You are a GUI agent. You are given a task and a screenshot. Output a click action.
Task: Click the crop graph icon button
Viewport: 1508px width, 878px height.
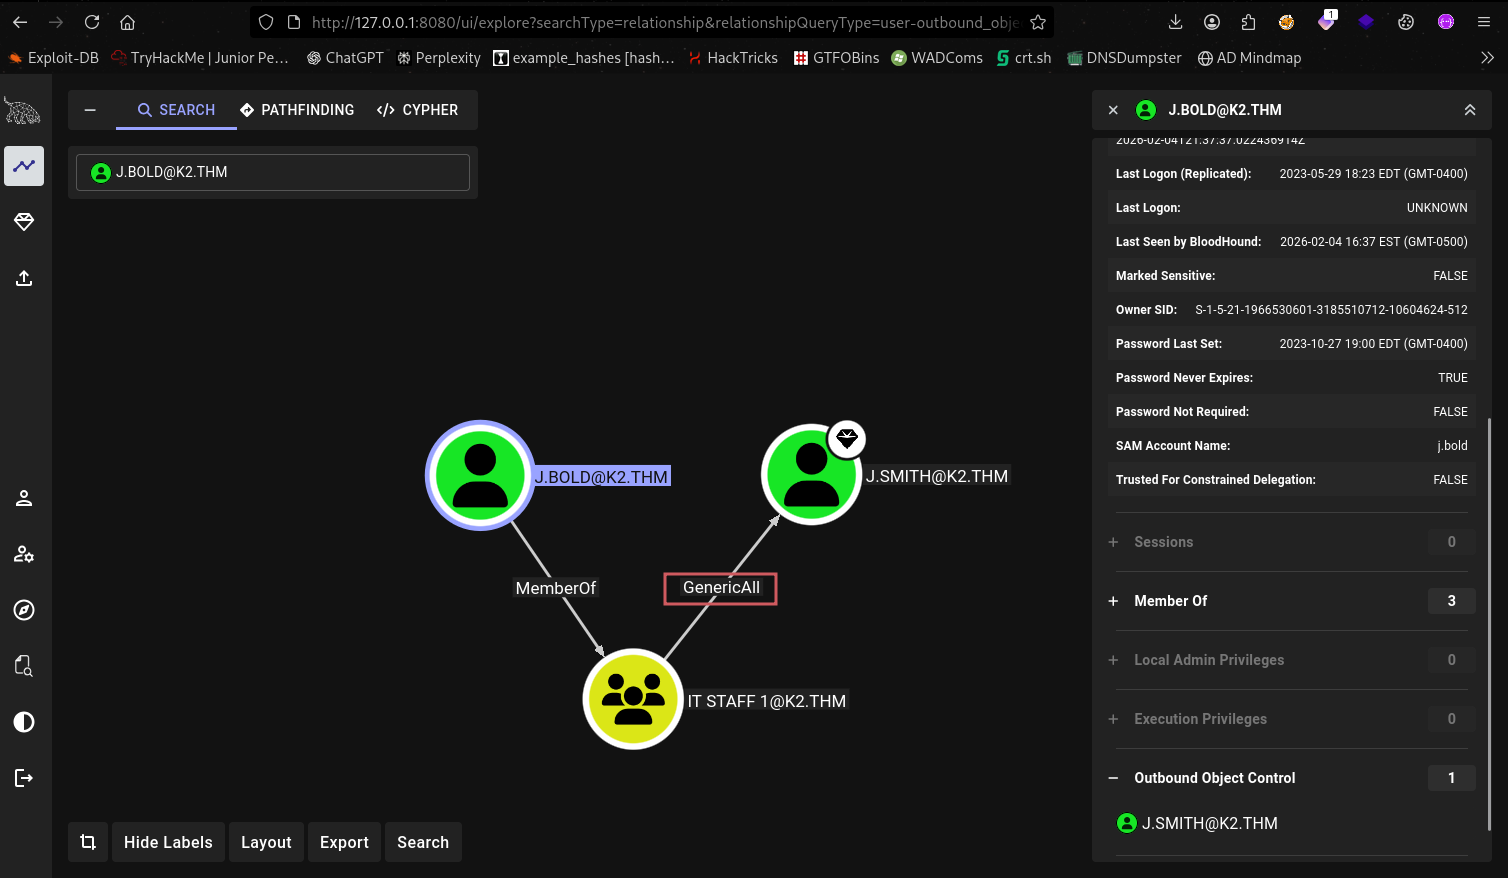[88, 842]
